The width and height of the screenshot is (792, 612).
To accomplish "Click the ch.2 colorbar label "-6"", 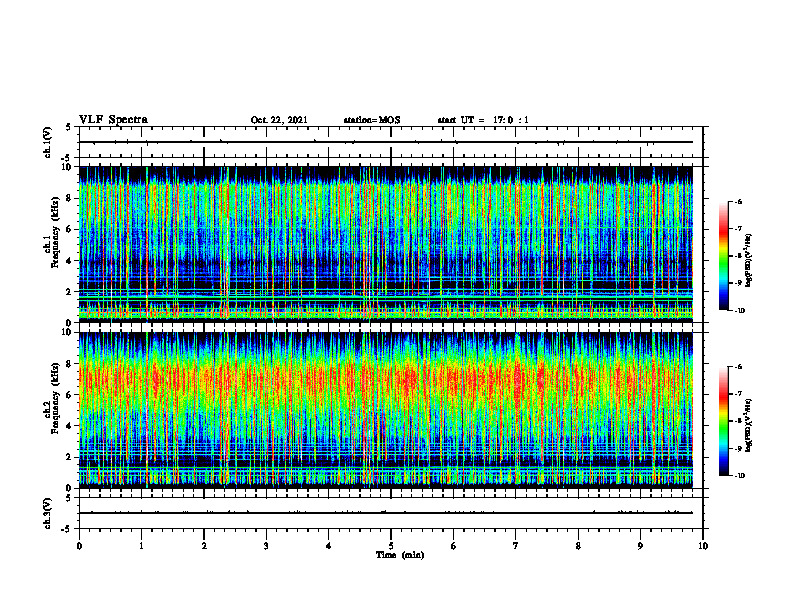I will [x=738, y=367].
